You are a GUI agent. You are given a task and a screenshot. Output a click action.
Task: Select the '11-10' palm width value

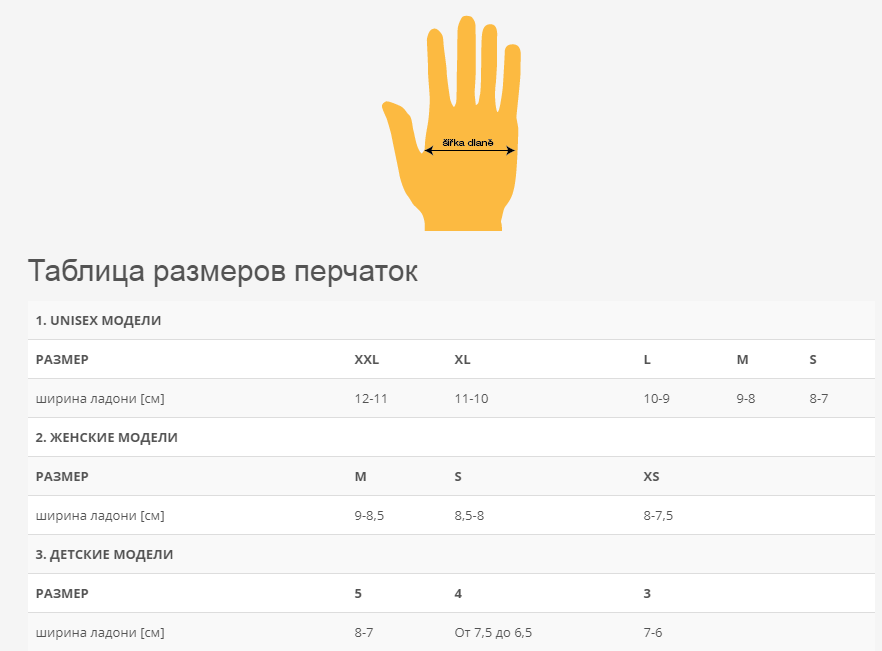[x=471, y=398]
